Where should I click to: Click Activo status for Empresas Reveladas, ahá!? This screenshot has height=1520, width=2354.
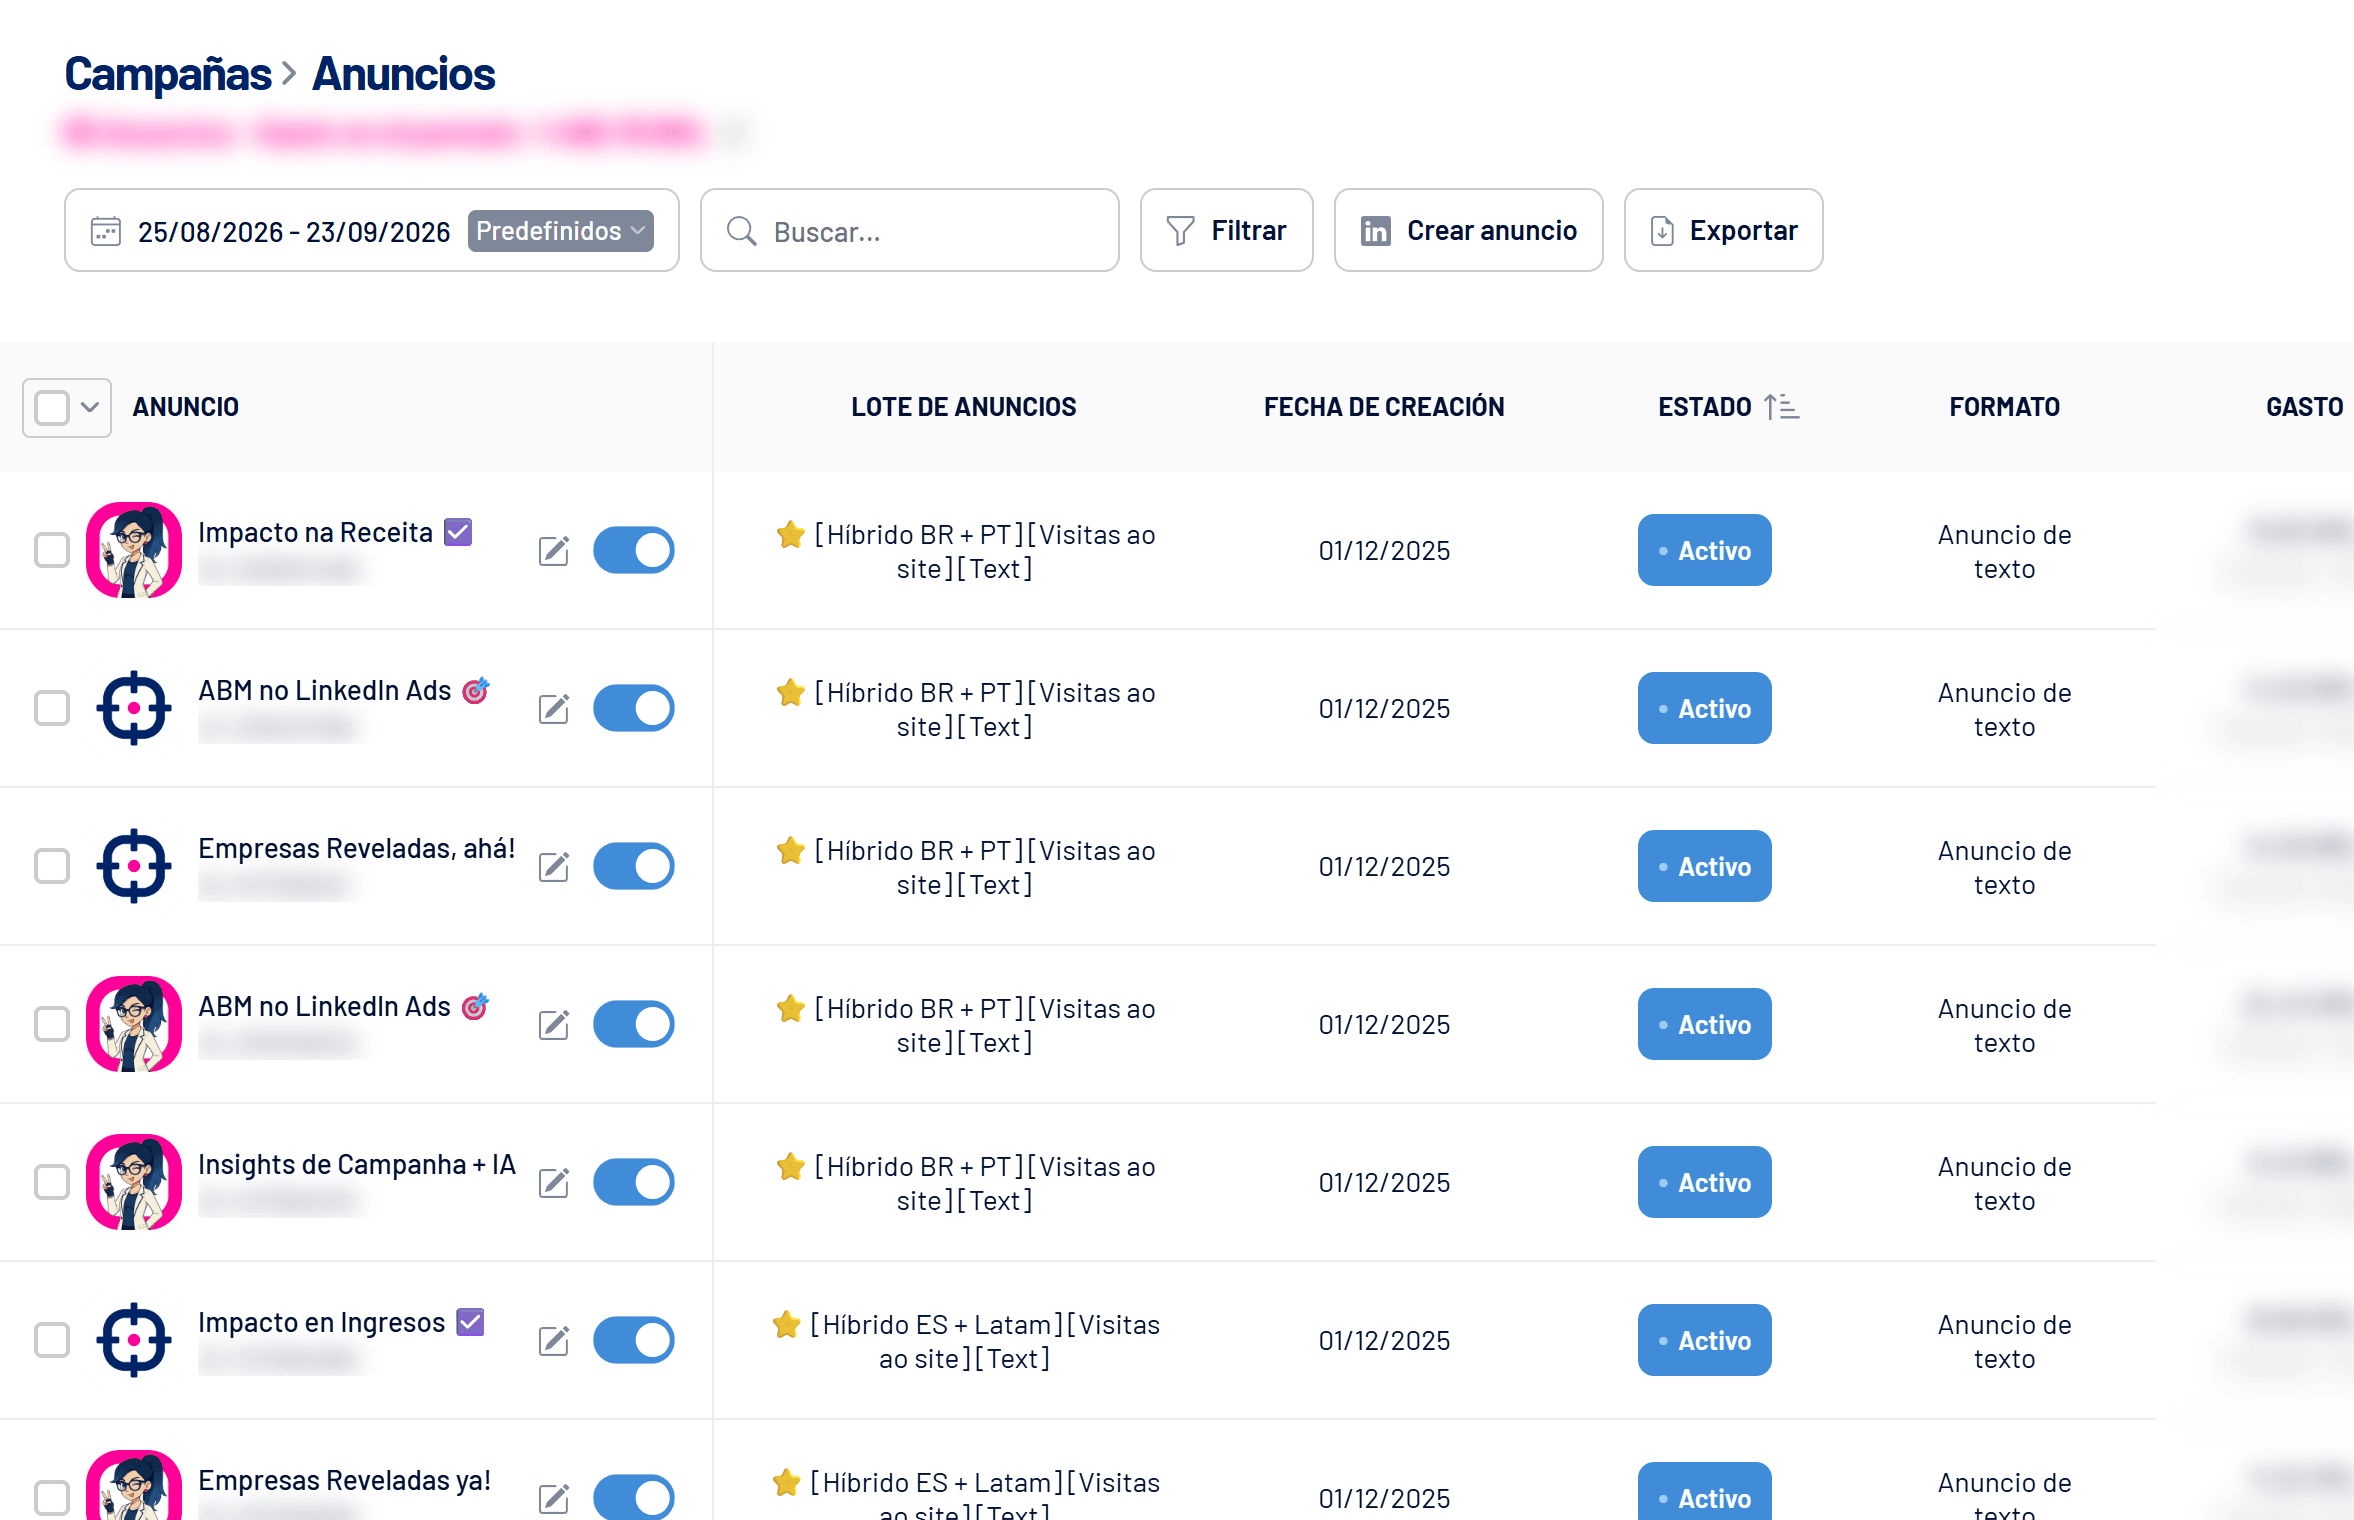point(1704,866)
